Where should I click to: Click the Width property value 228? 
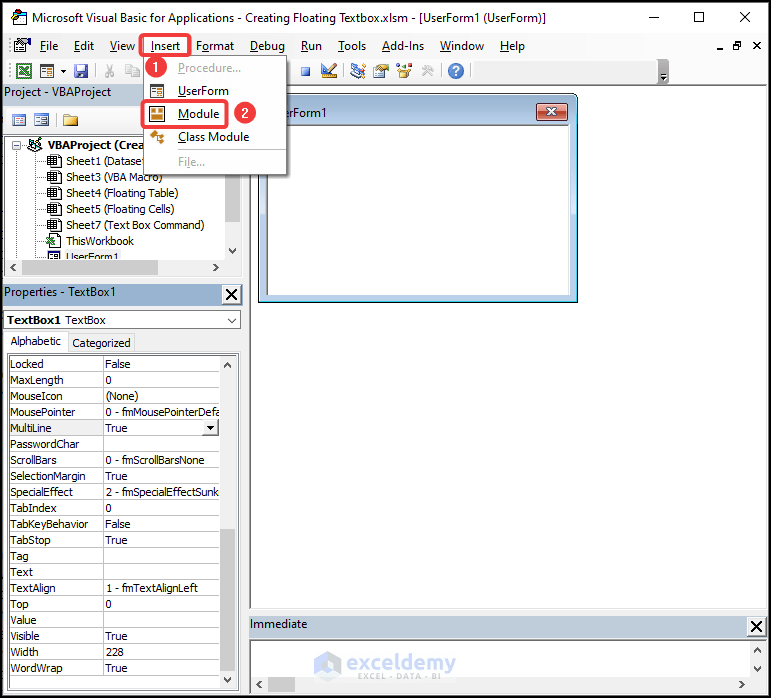[x=161, y=652]
